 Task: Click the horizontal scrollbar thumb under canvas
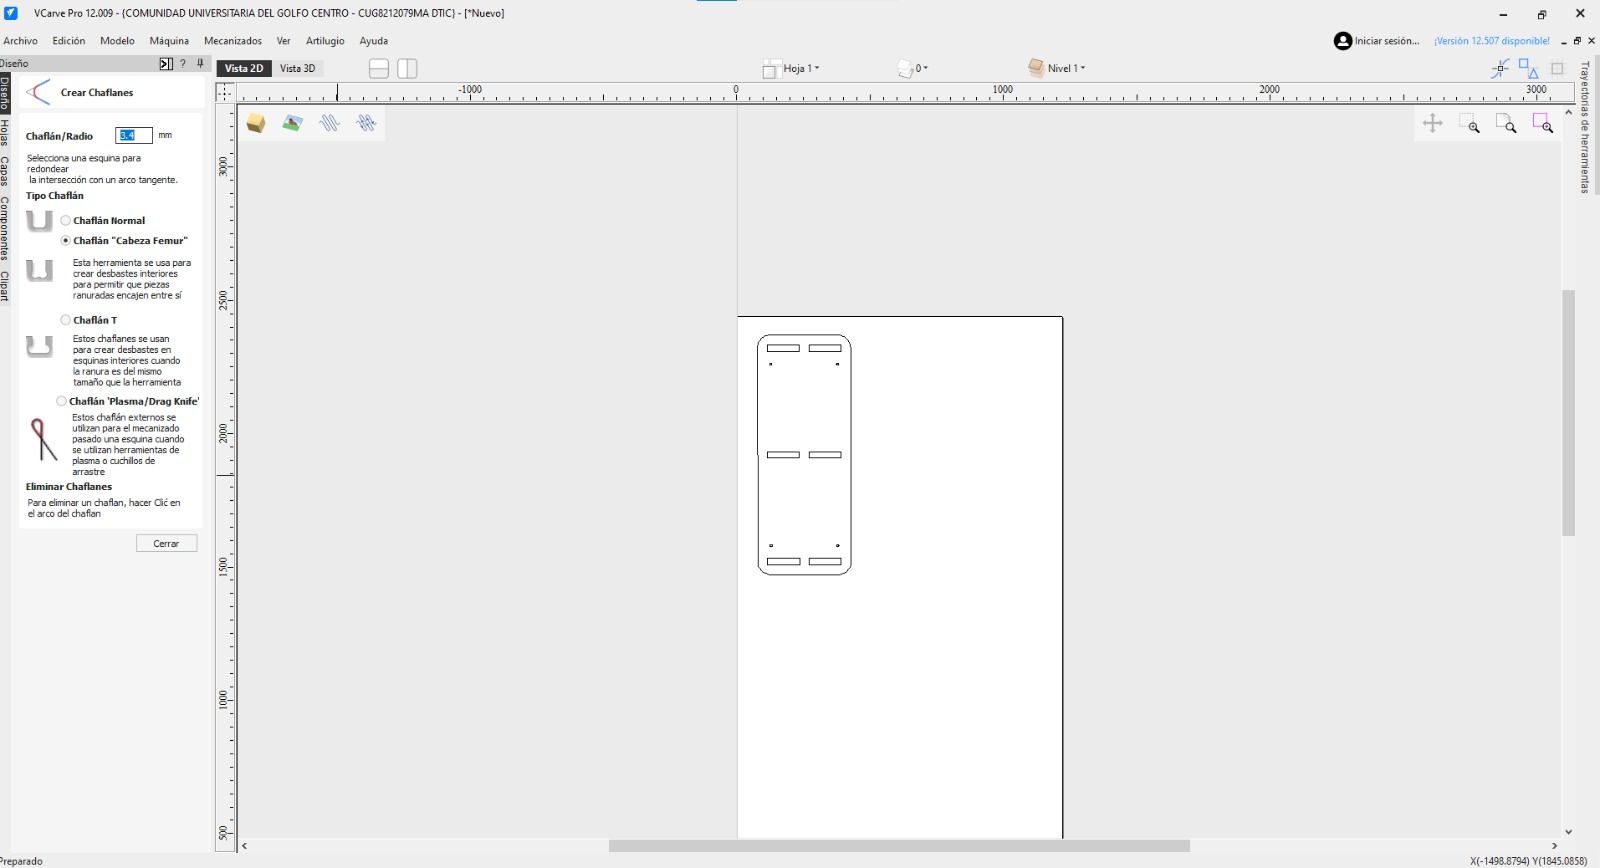point(899,846)
